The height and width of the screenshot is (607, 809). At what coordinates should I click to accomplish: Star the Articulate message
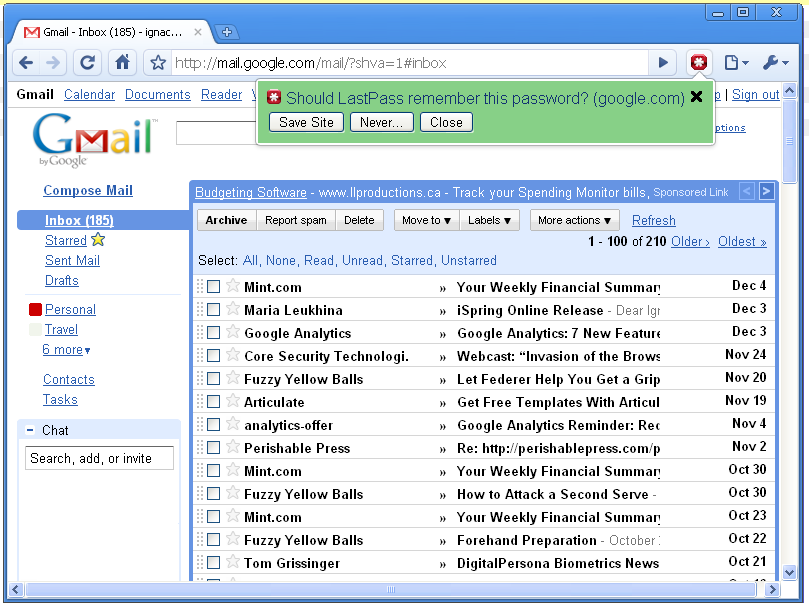pyautogui.click(x=233, y=401)
